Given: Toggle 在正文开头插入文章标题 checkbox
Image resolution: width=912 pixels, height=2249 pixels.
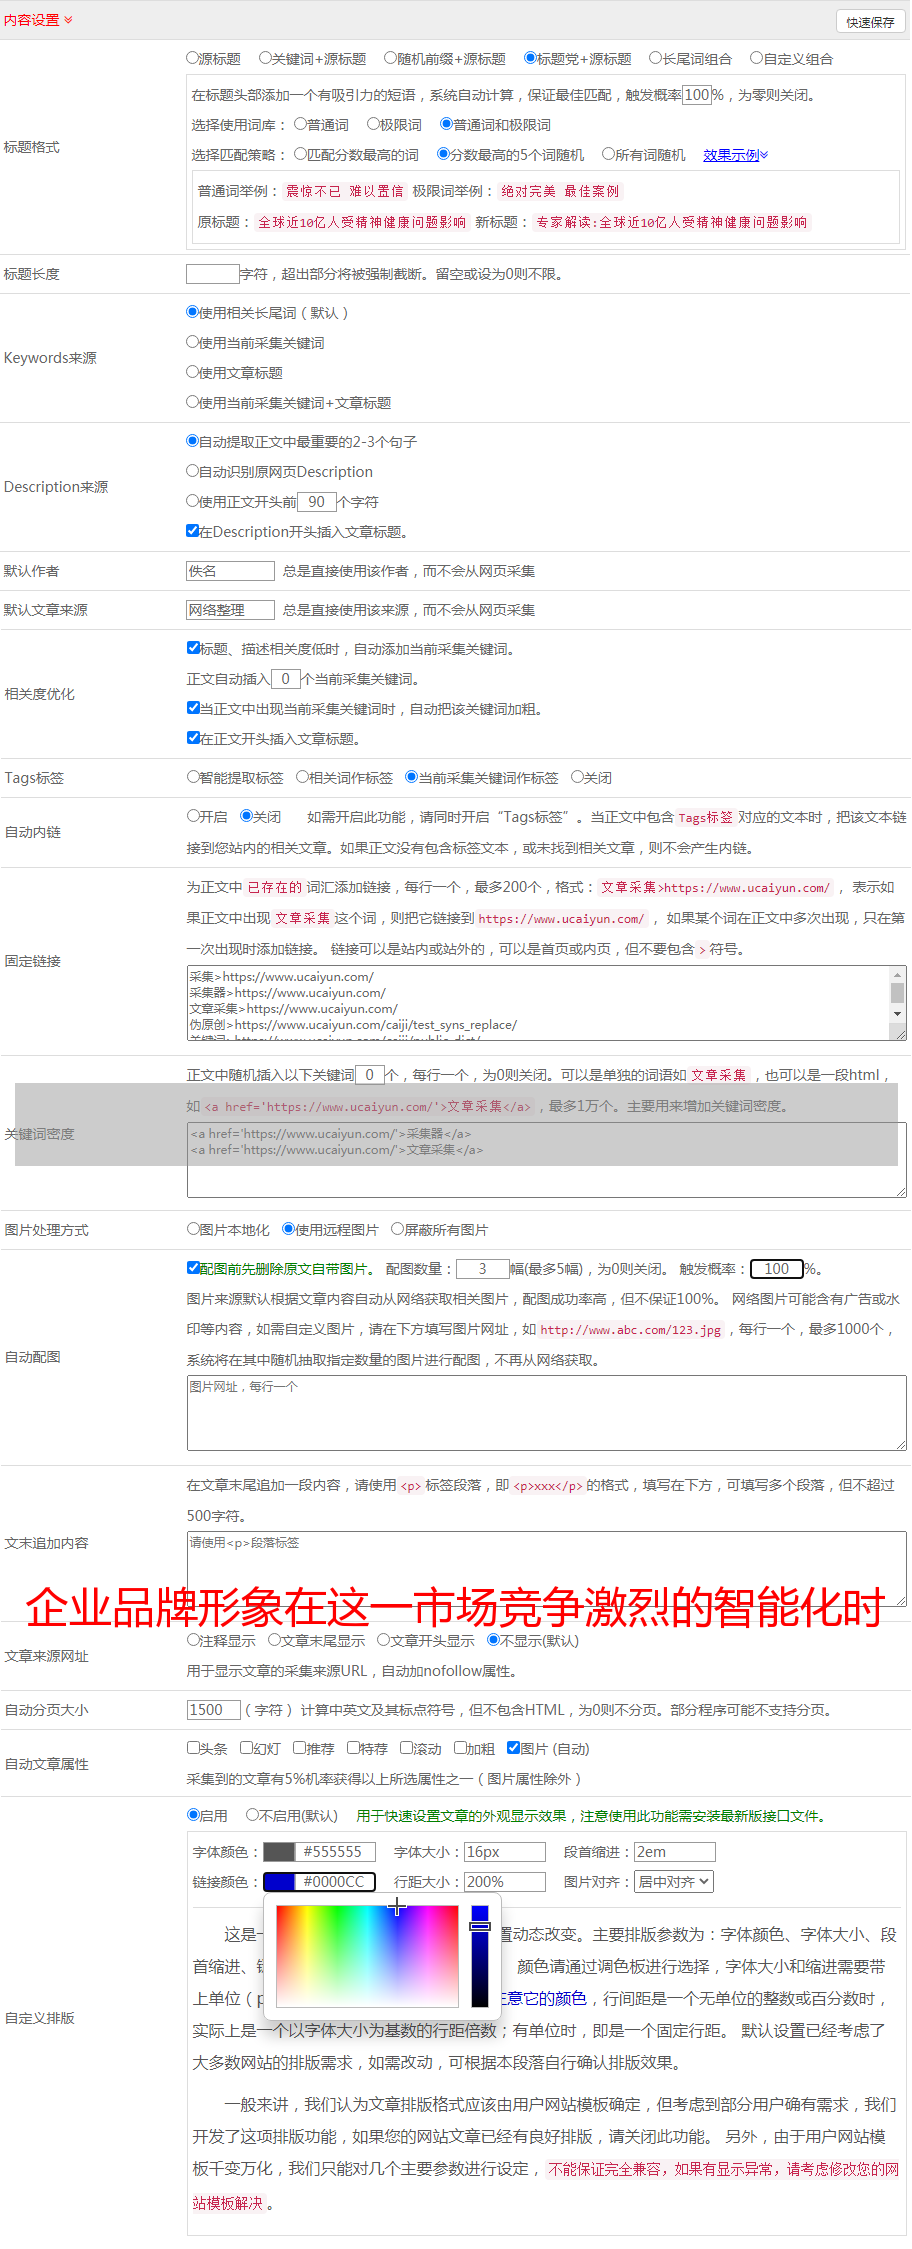Looking at the screenshot, I should click(193, 738).
